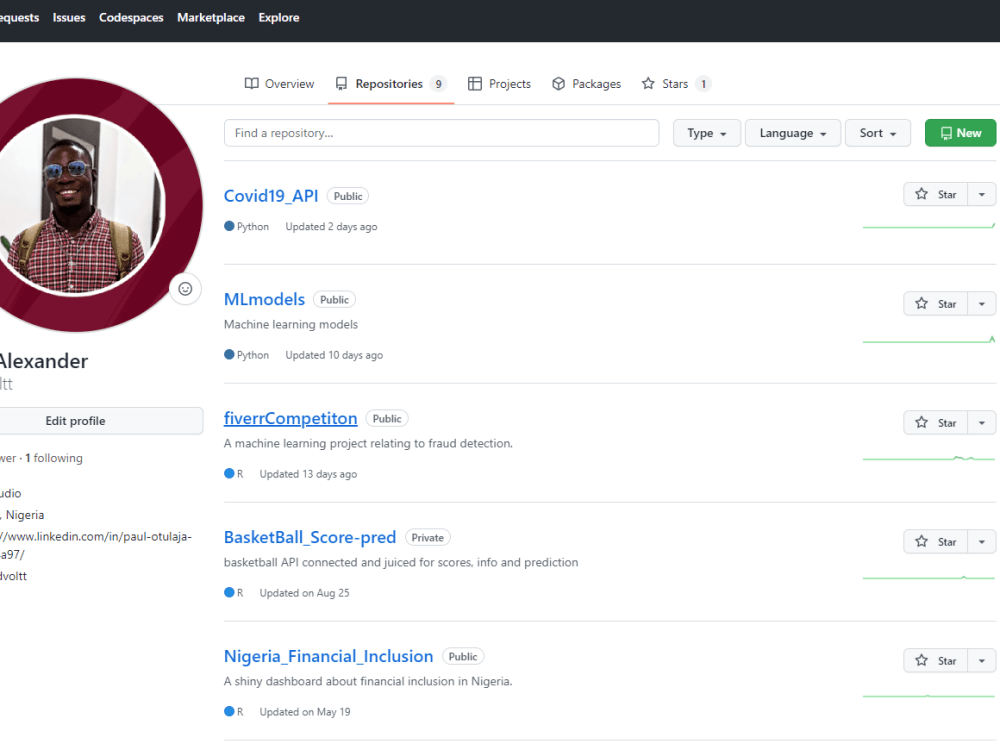This screenshot has height=750, width=1000.
Task: Focus the Find a repository search field
Action: tap(441, 133)
